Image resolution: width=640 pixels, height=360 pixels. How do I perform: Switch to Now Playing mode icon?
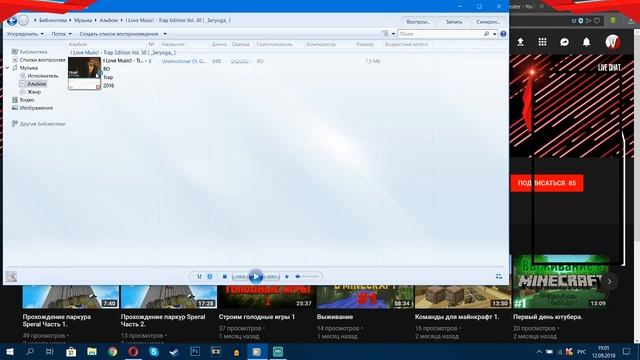(499, 276)
